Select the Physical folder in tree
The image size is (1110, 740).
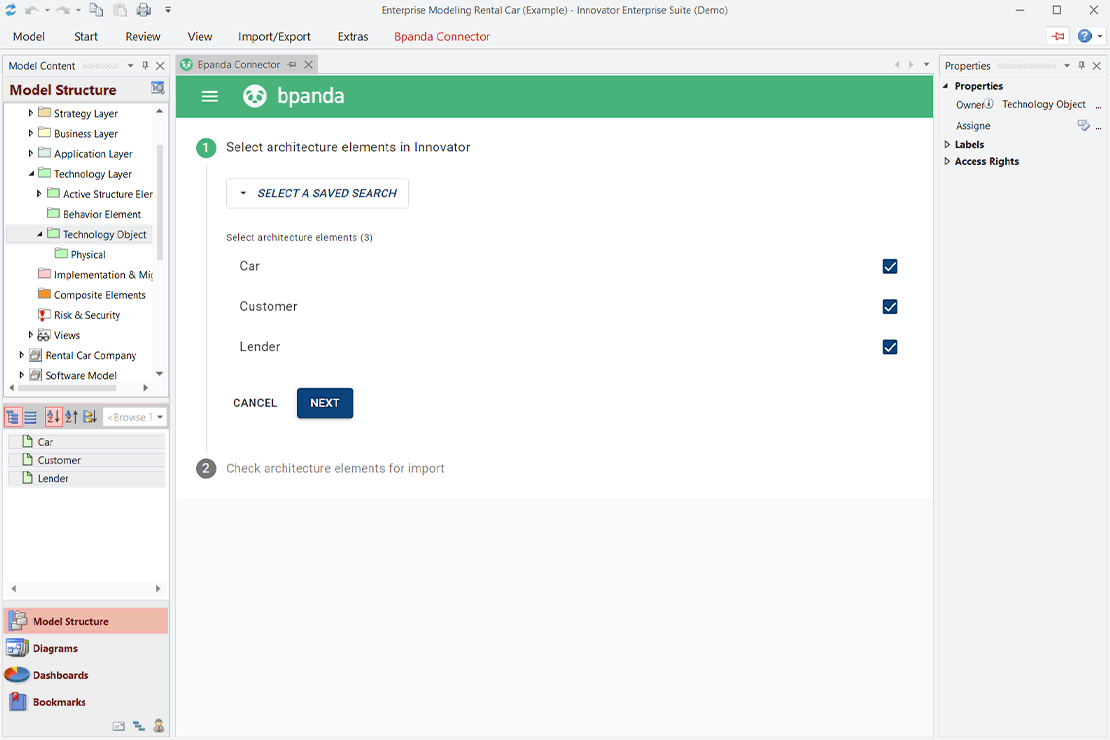(80, 254)
